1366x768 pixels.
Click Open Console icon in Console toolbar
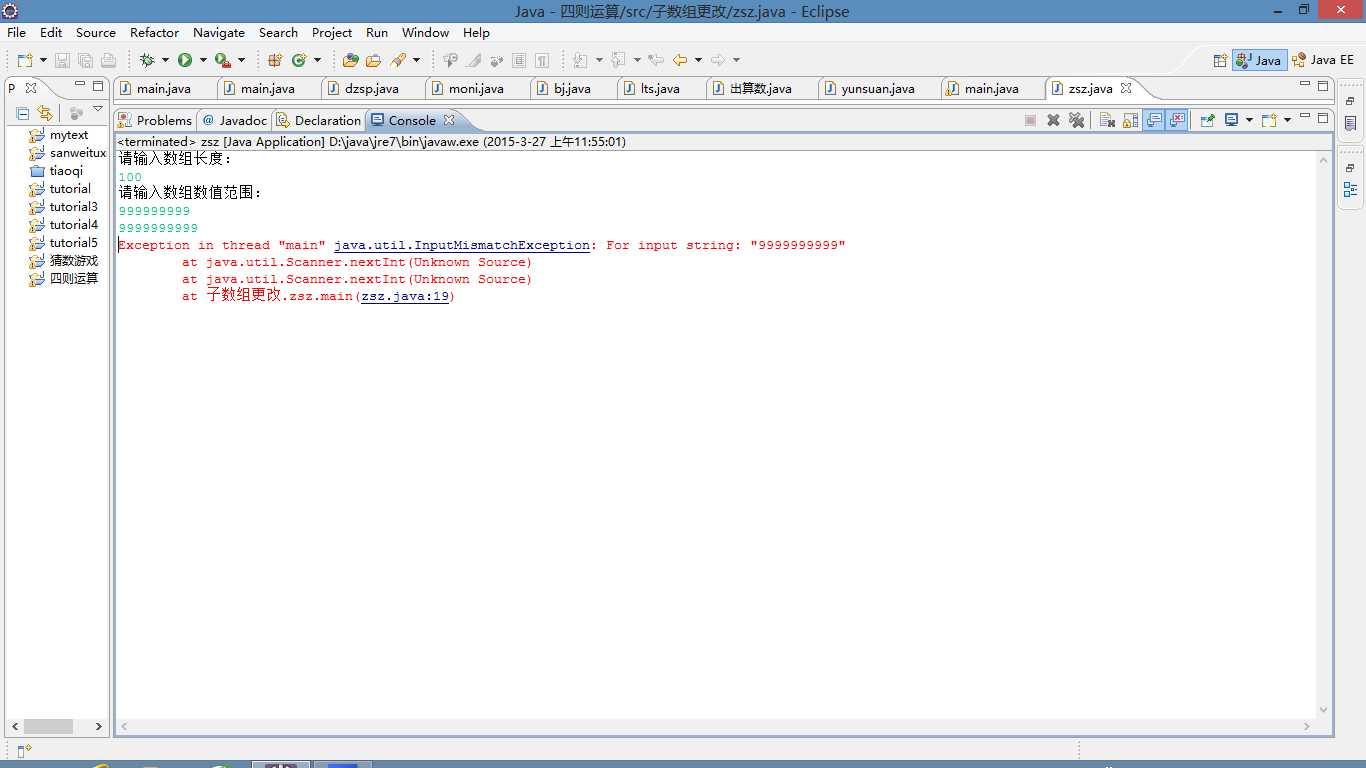coord(1269,120)
